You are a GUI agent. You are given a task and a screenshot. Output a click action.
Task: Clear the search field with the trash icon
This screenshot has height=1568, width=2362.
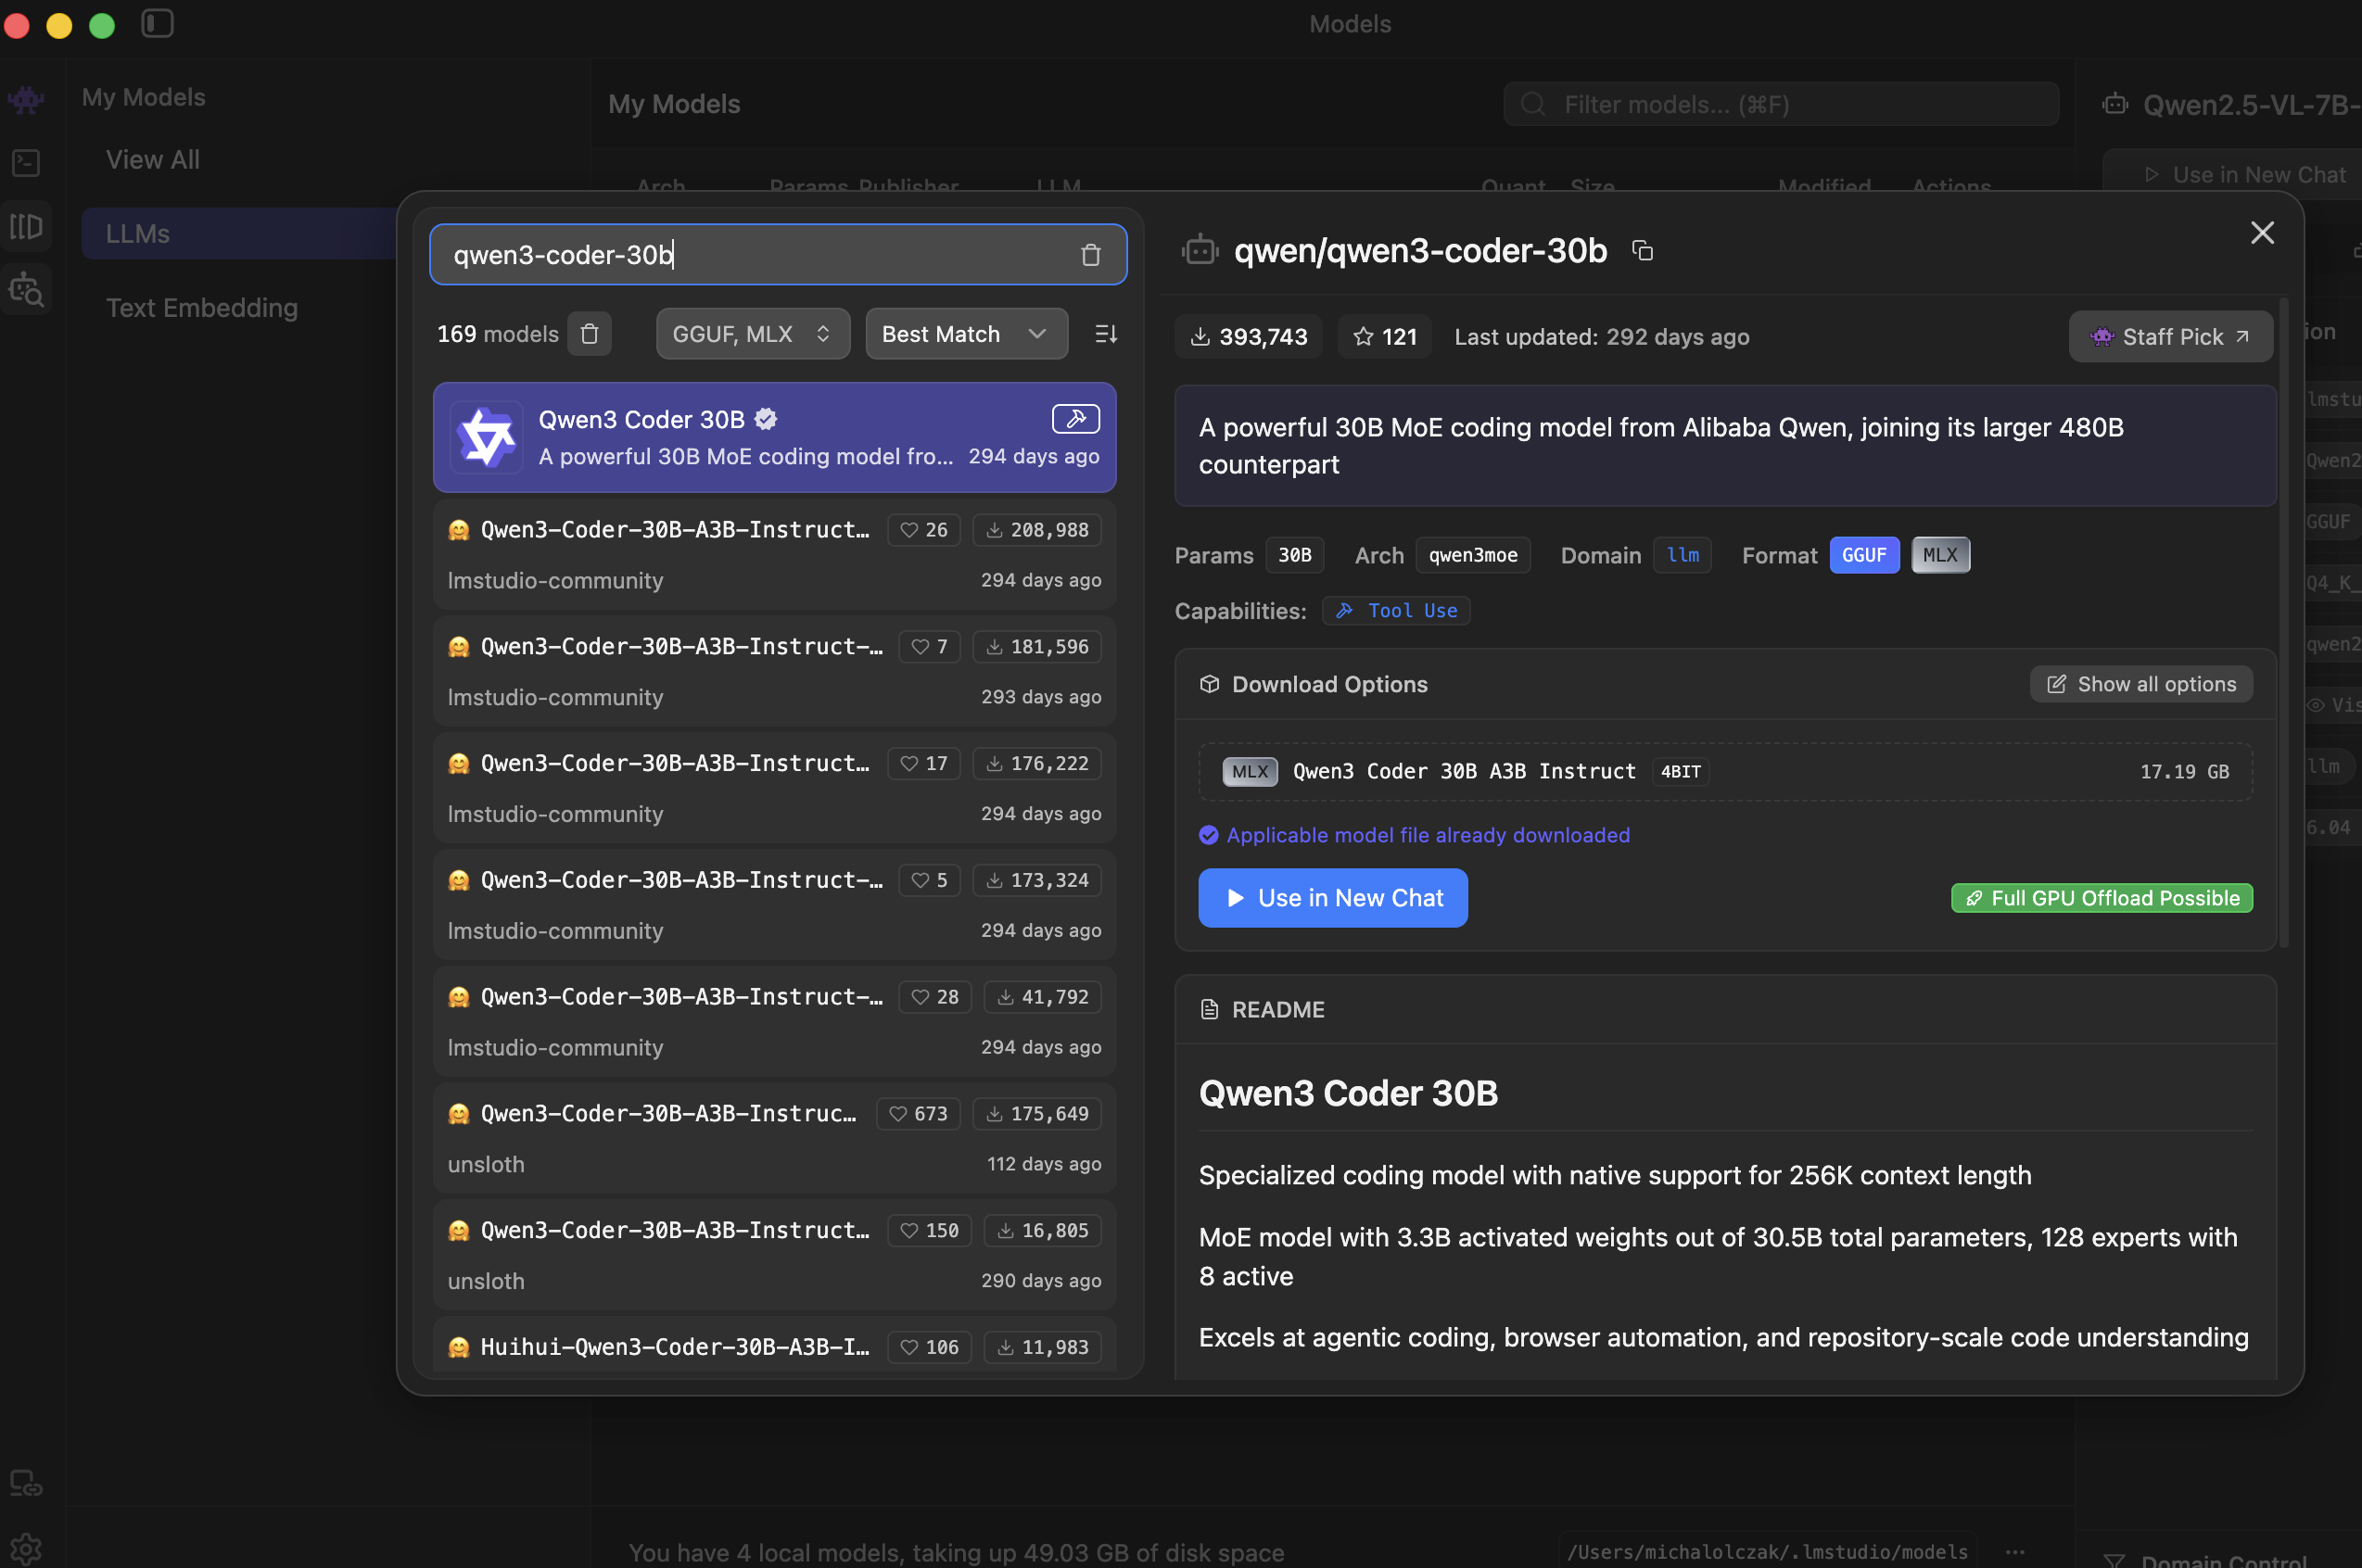[x=1090, y=255]
